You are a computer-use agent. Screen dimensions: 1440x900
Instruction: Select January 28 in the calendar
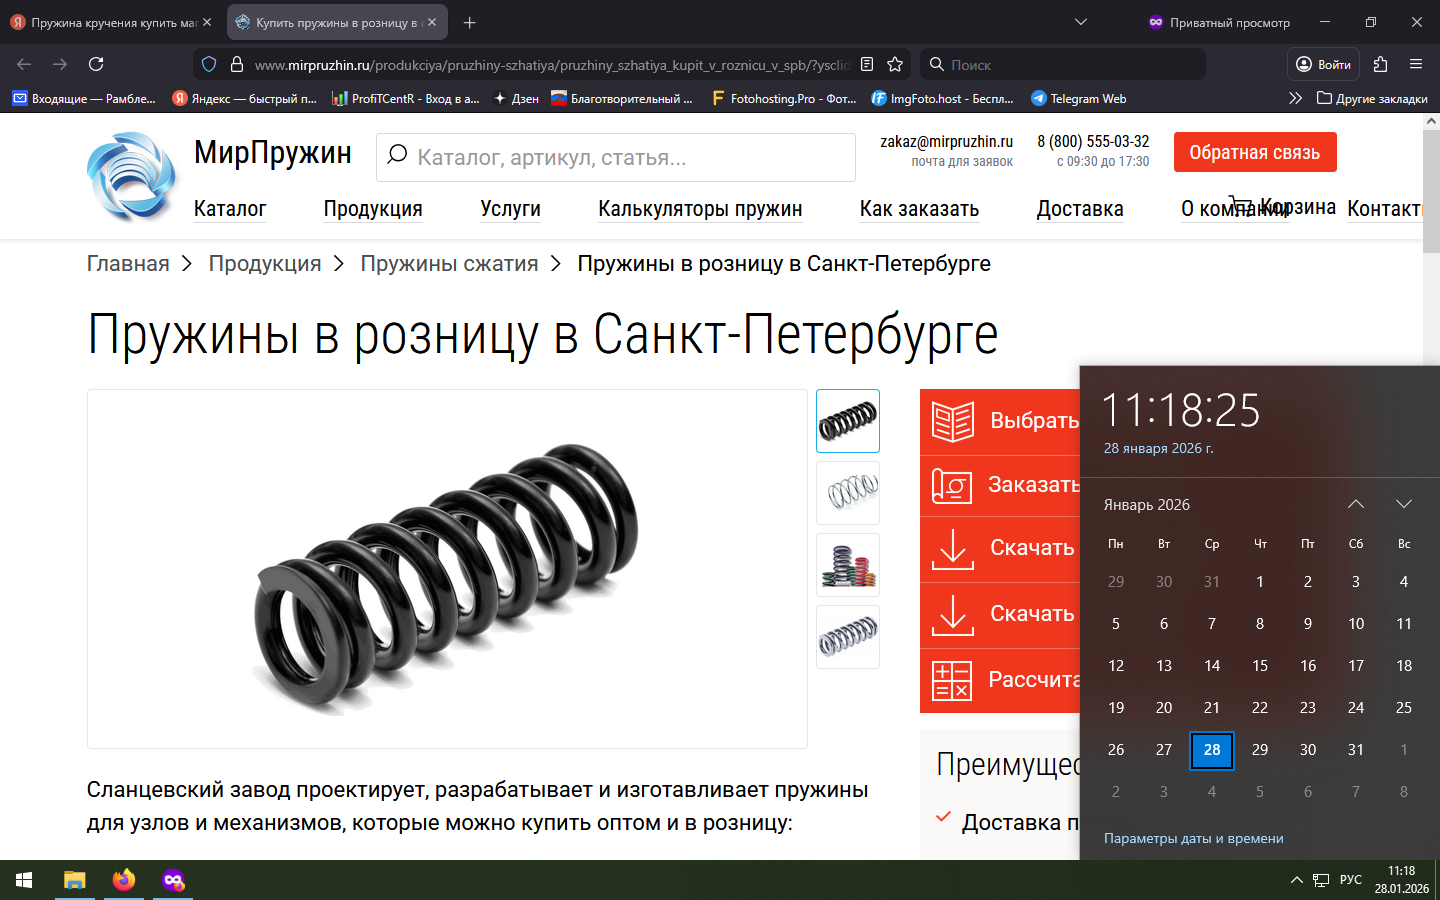pos(1212,750)
